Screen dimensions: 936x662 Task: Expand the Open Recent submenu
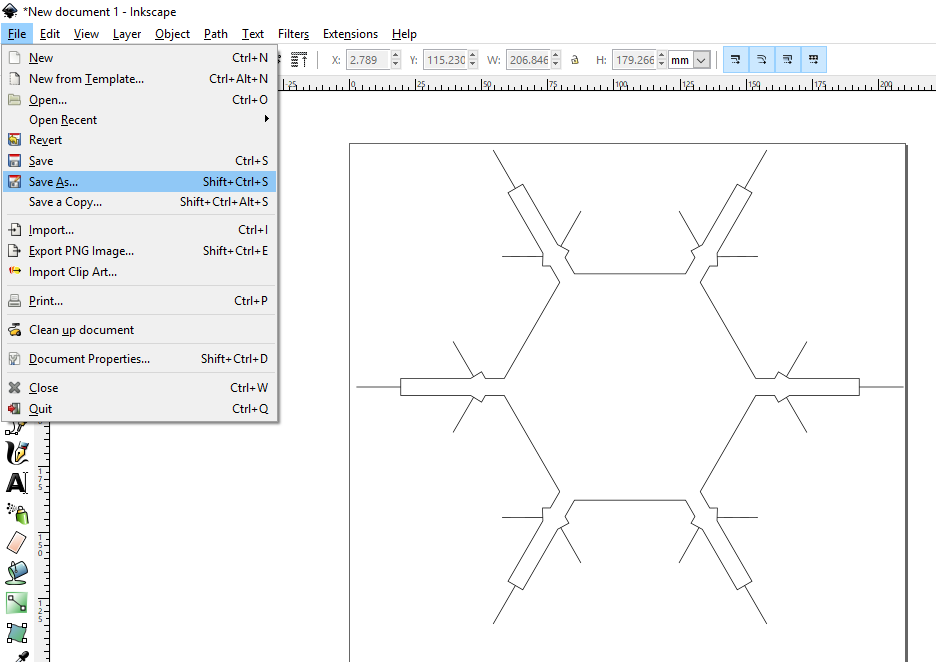pyautogui.click(x=140, y=119)
